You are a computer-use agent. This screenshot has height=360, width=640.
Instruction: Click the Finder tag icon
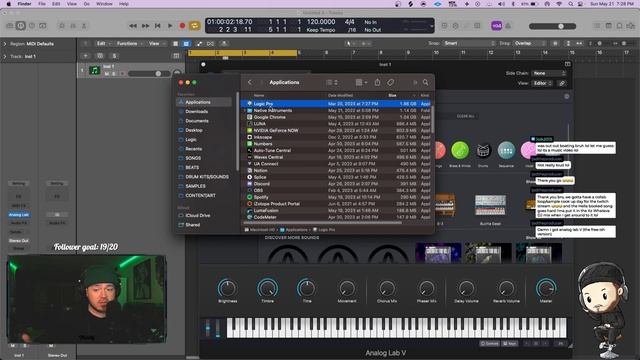[391, 82]
